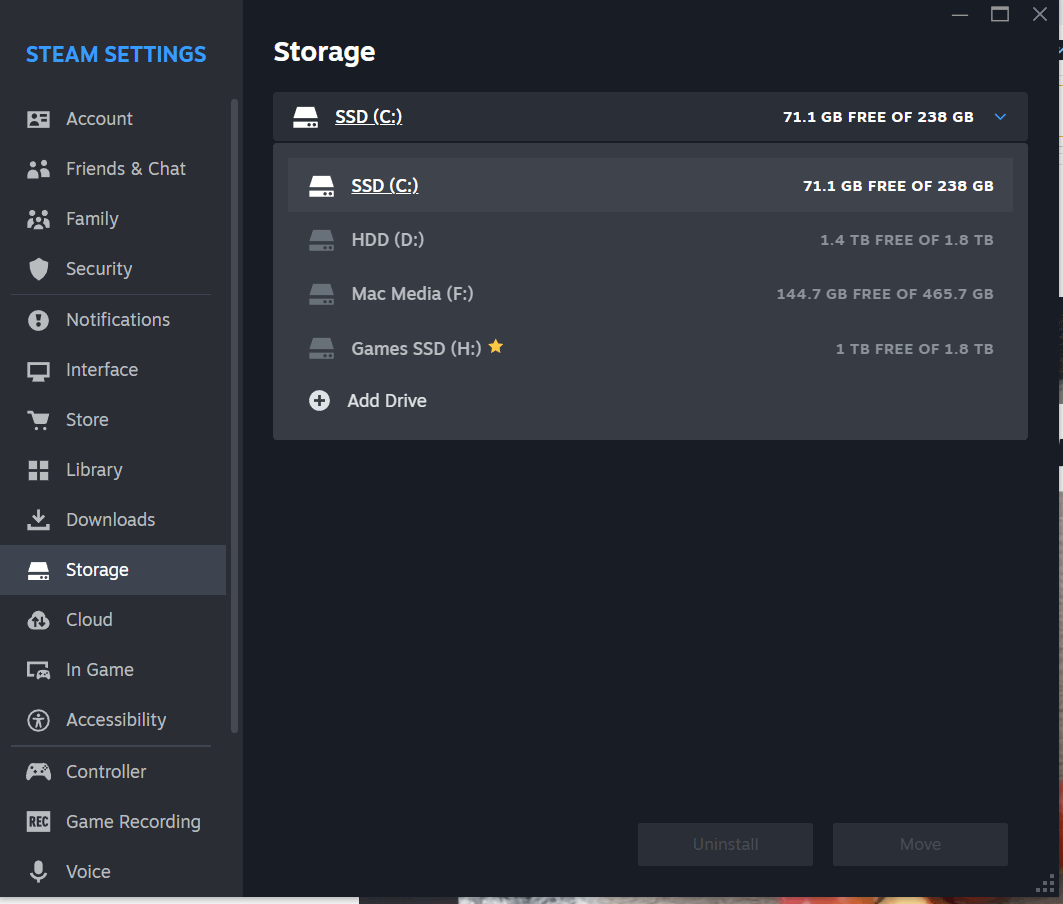The height and width of the screenshot is (904, 1063).
Task: Click the Uninstall button
Action: point(725,844)
